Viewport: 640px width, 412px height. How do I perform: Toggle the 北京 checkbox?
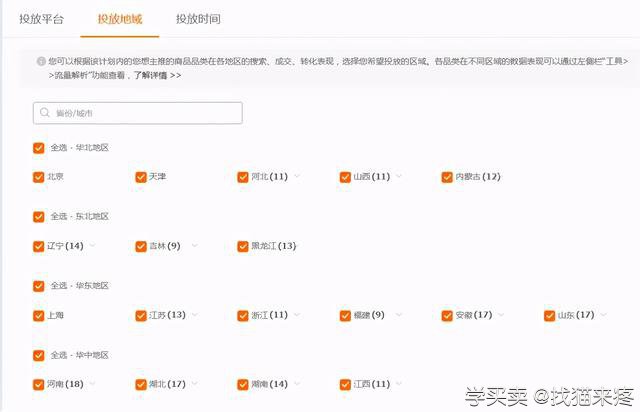38,177
